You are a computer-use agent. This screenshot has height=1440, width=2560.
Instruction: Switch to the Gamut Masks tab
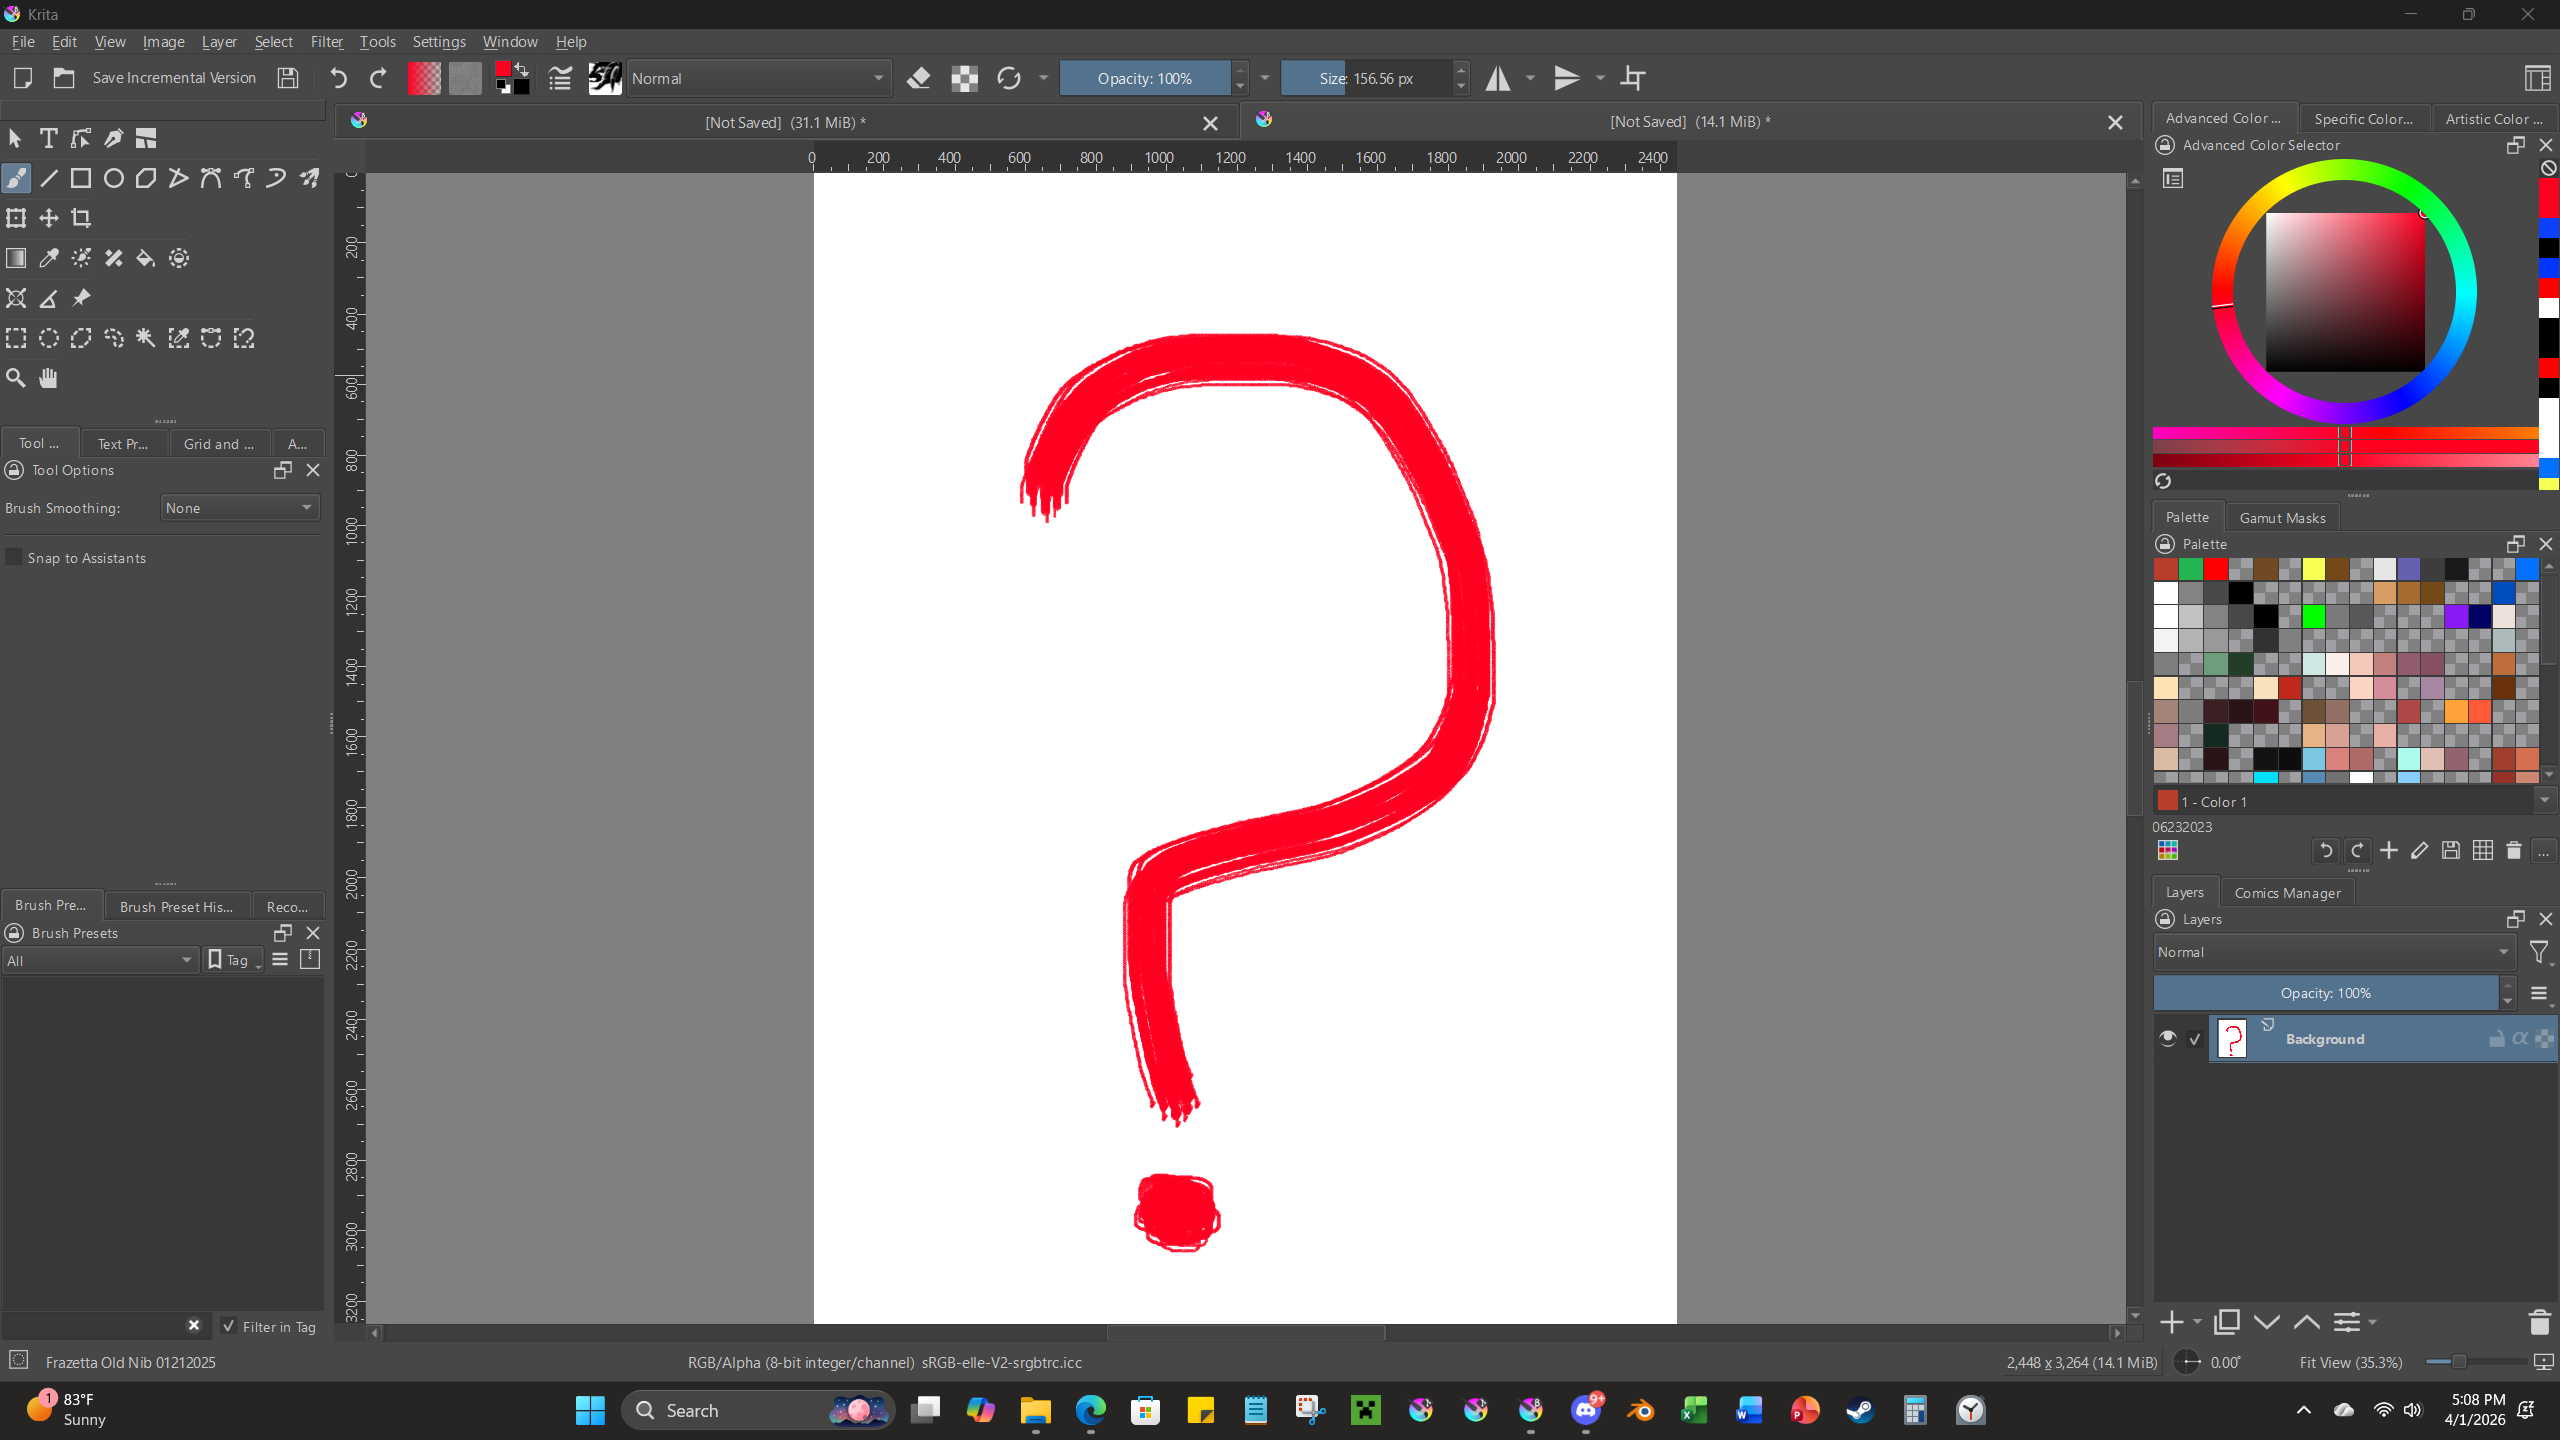tap(2282, 517)
